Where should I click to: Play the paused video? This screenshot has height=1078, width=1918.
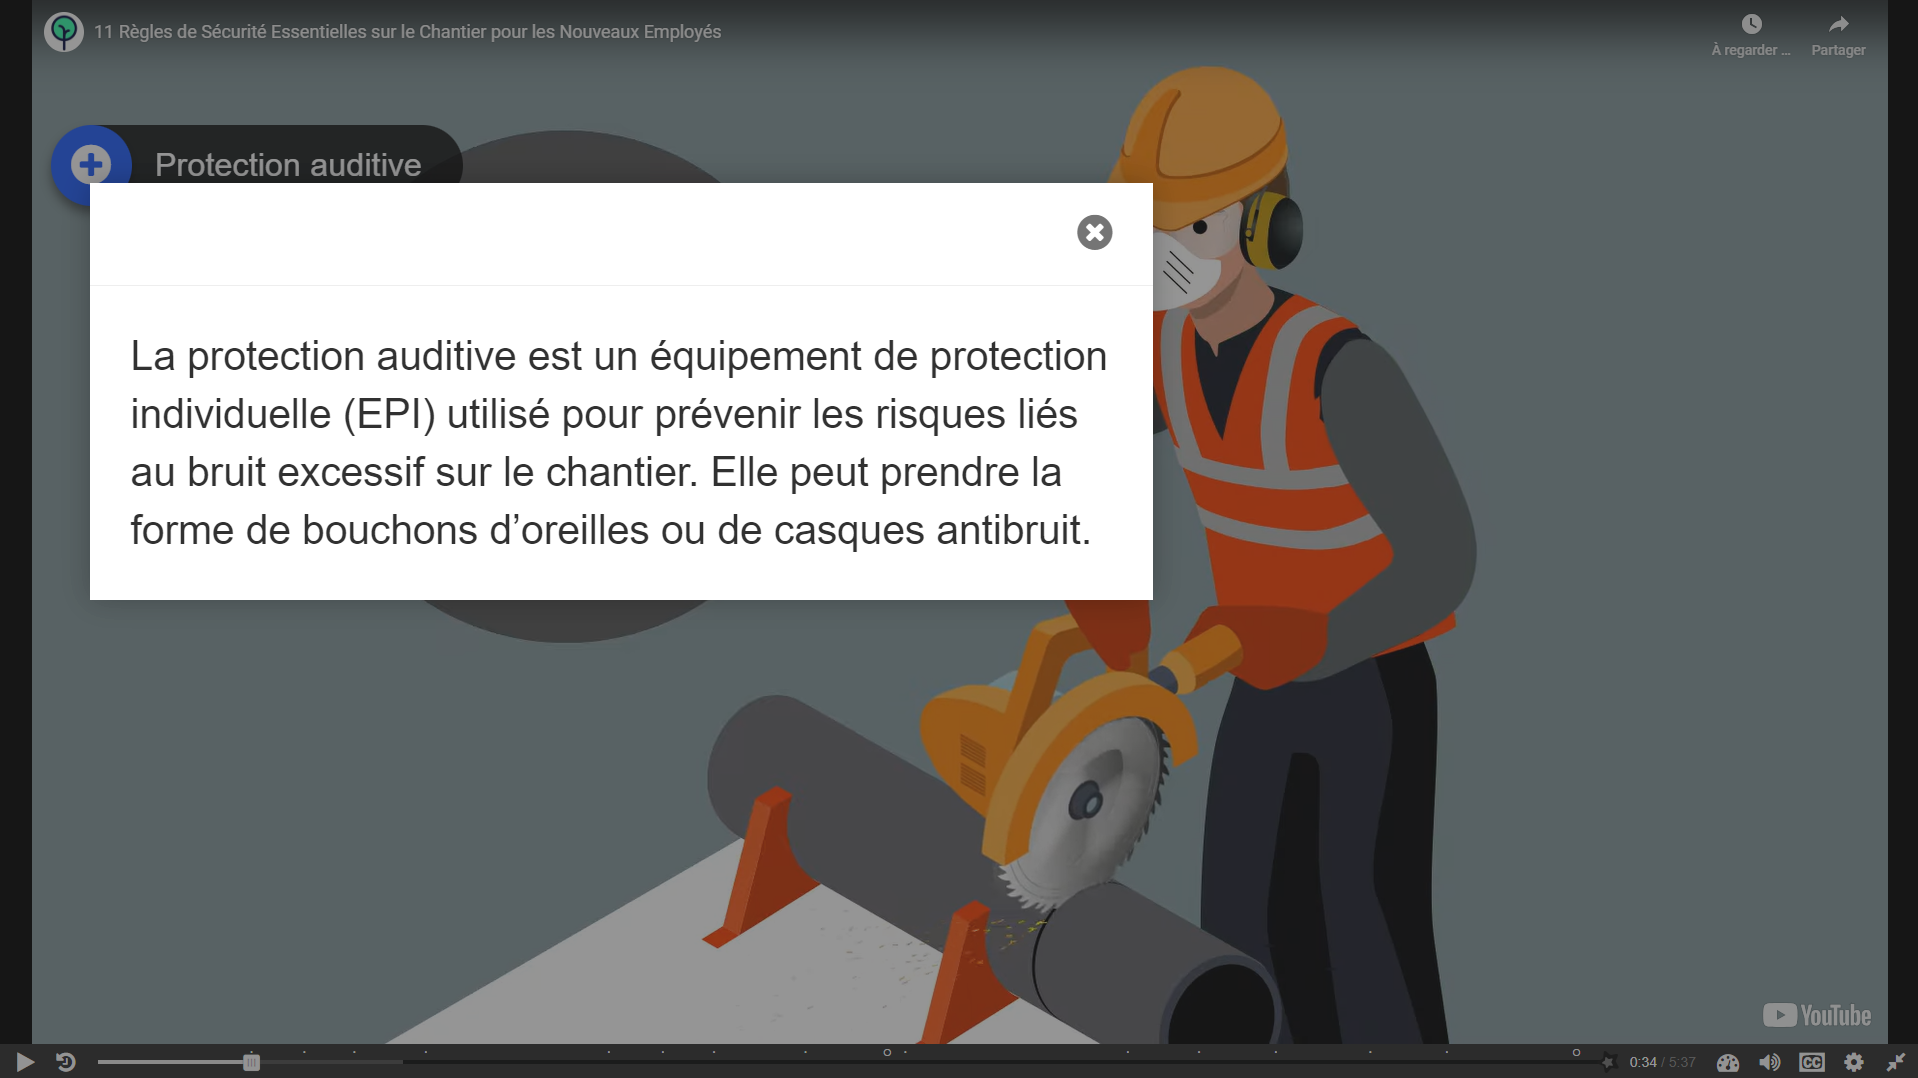pos(25,1062)
